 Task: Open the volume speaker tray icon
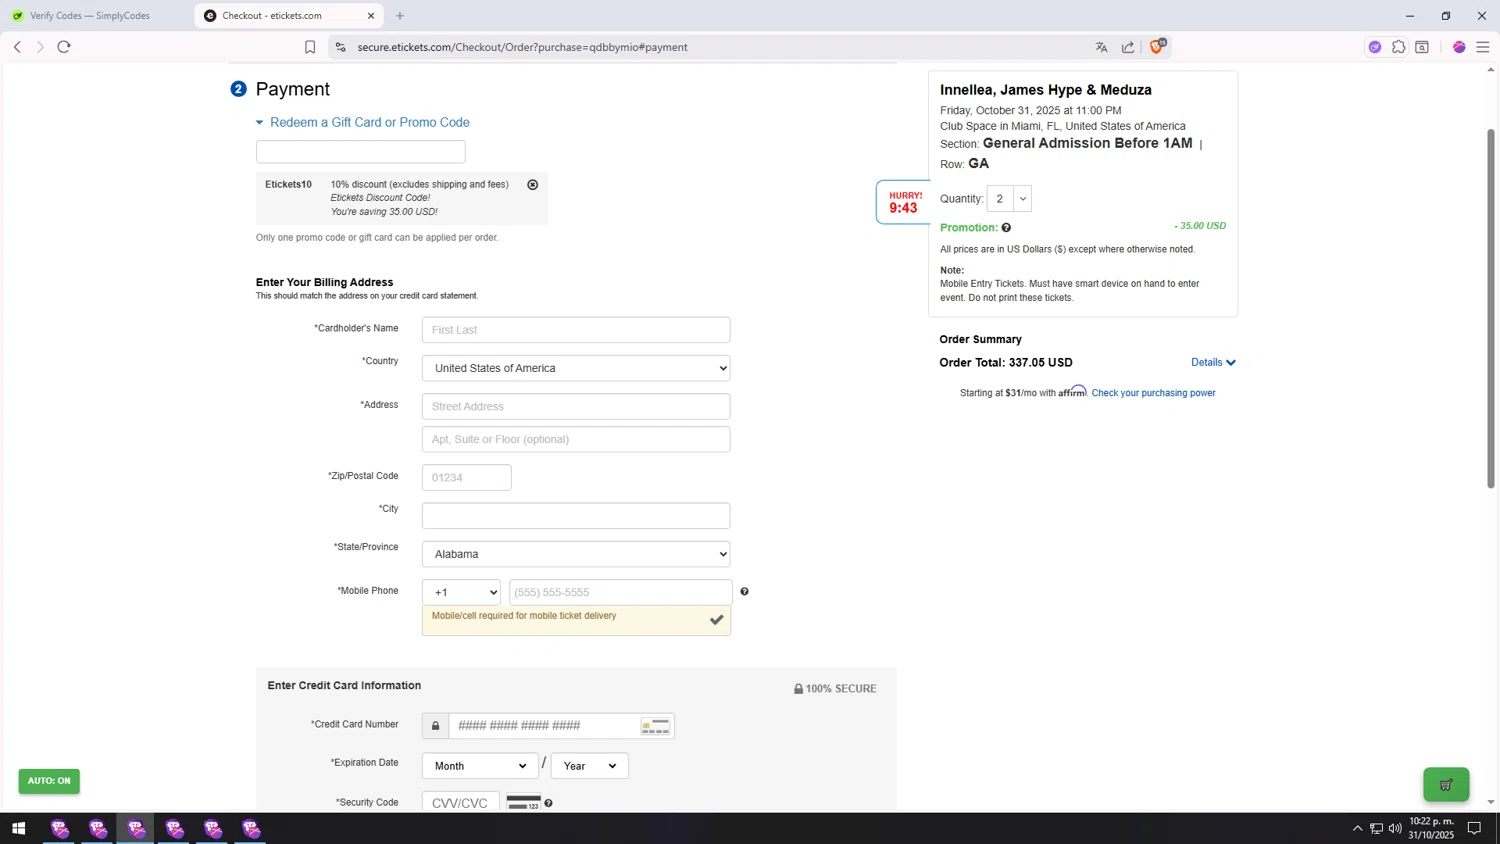pos(1395,828)
